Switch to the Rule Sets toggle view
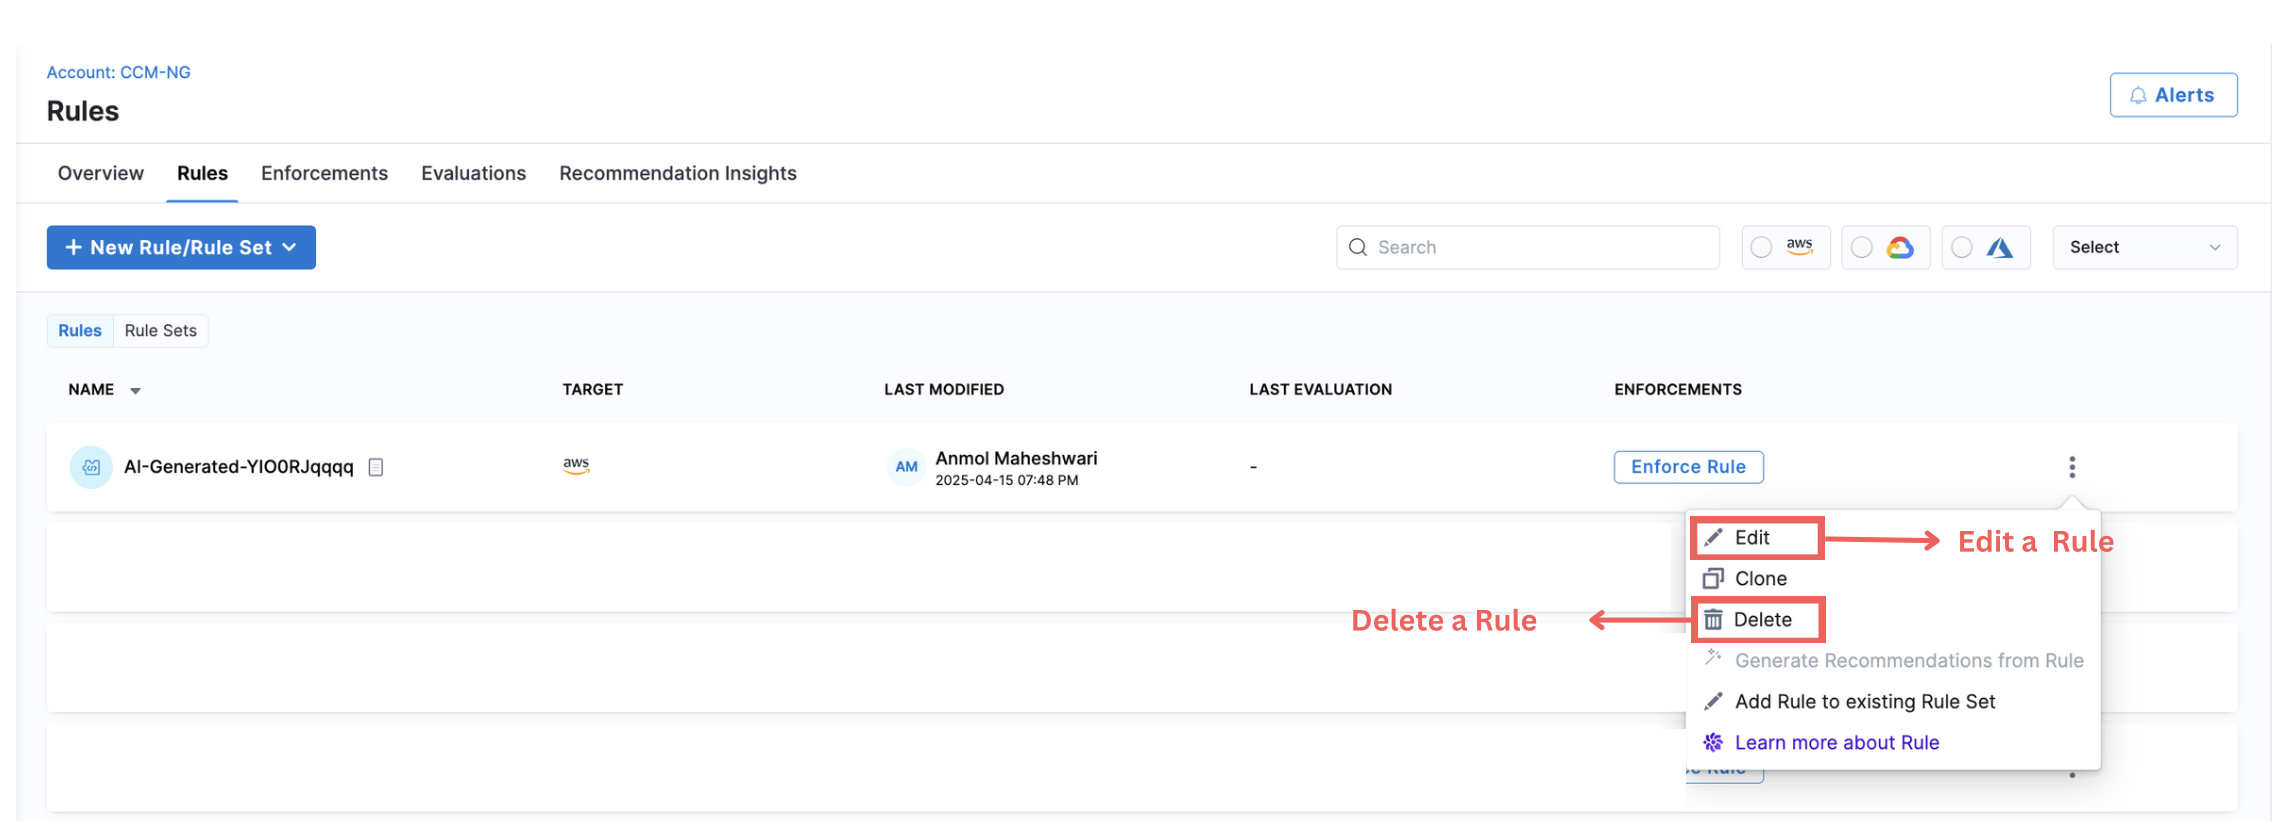The image size is (2296, 832). (x=160, y=331)
